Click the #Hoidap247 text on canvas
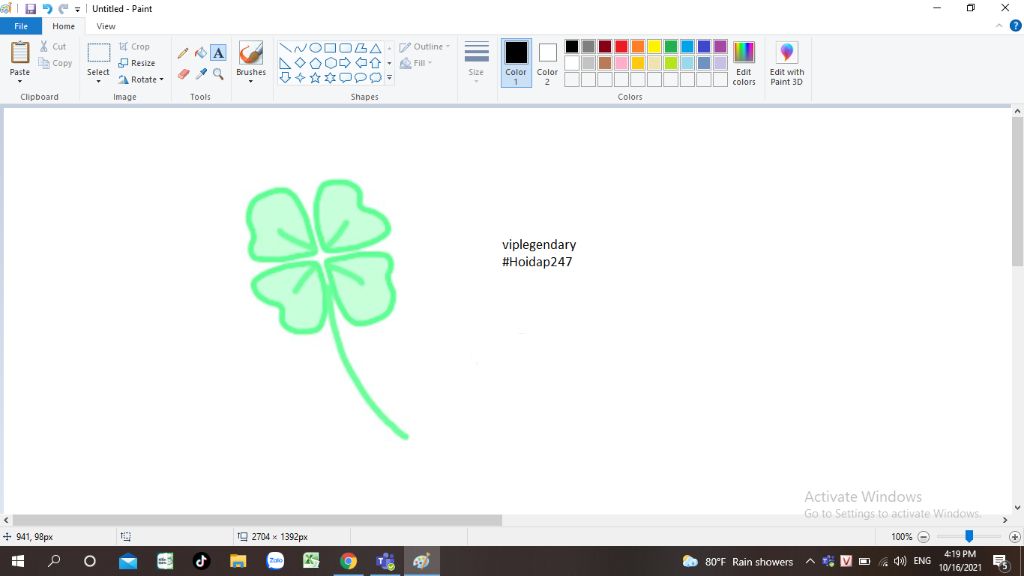The width and height of the screenshot is (1024, 576). click(x=537, y=262)
